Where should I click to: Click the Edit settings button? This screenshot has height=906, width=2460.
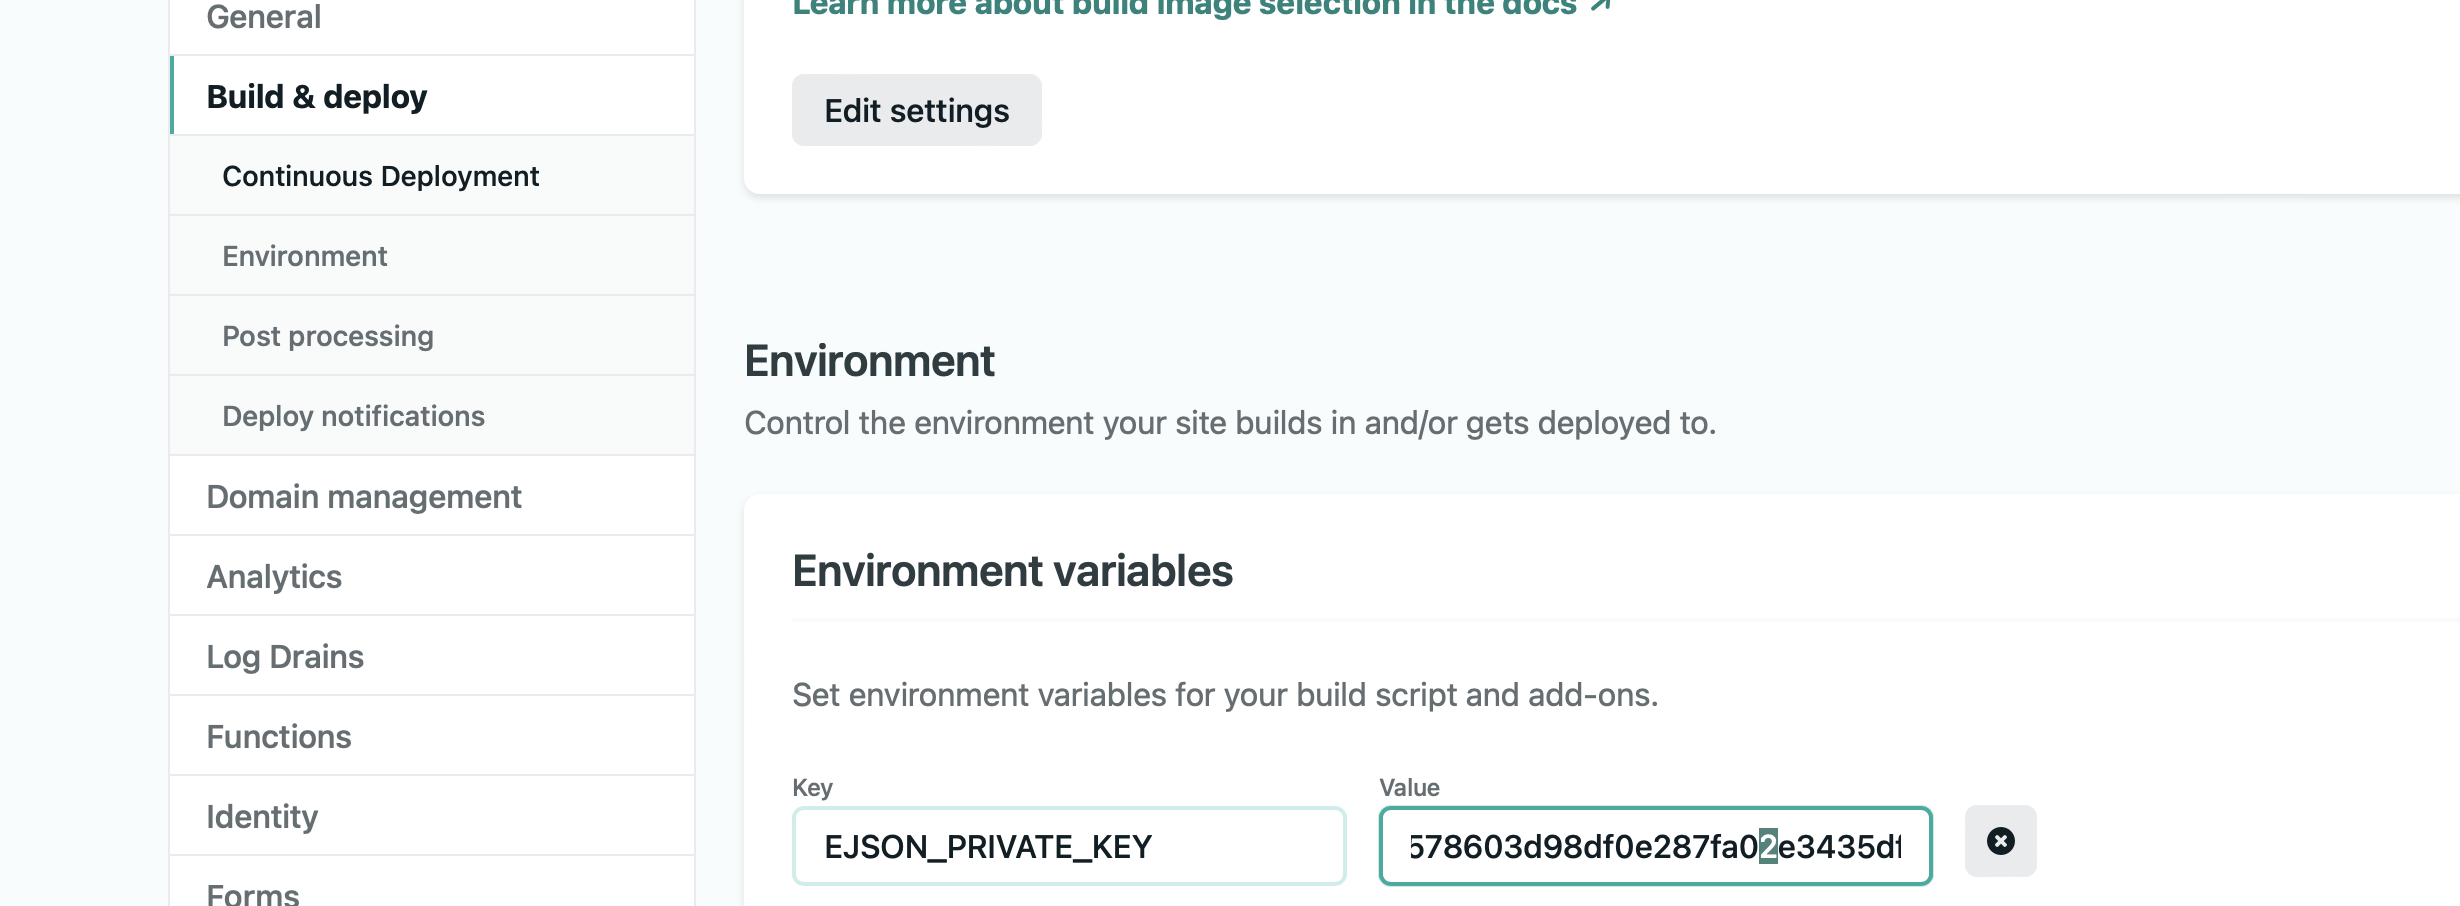pos(916,110)
